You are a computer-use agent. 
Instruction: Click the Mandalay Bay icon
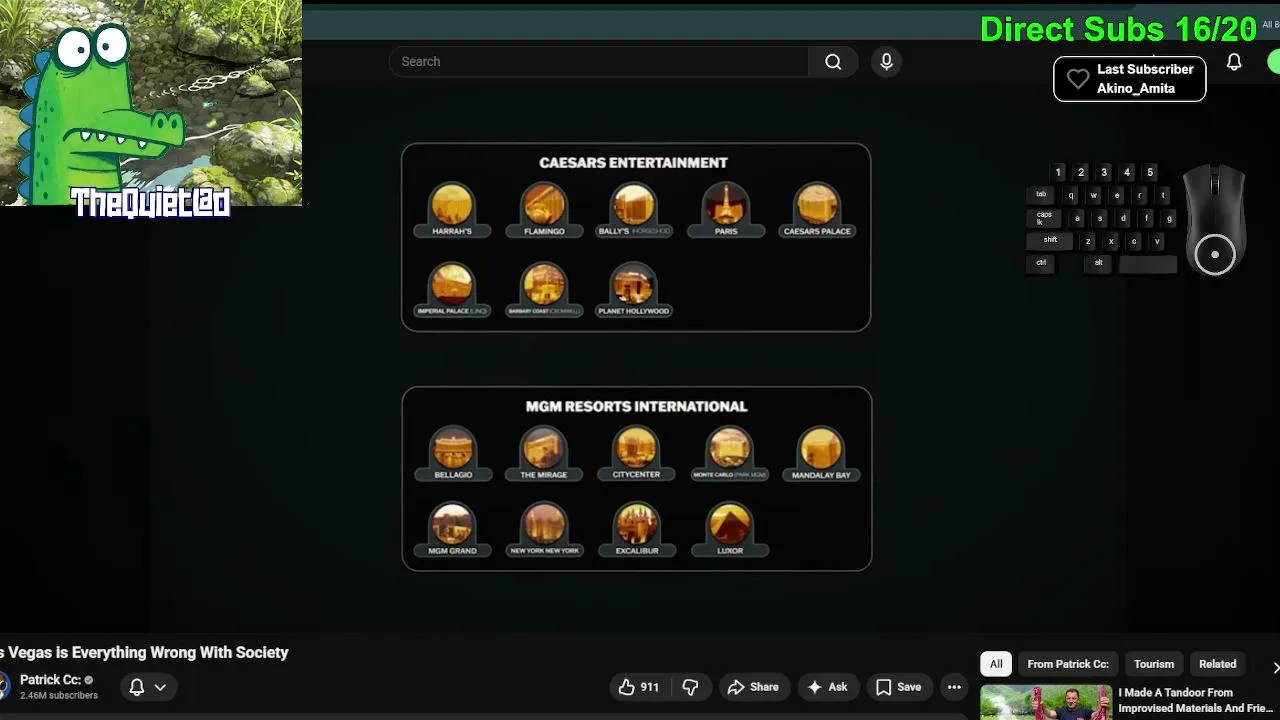pos(821,454)
